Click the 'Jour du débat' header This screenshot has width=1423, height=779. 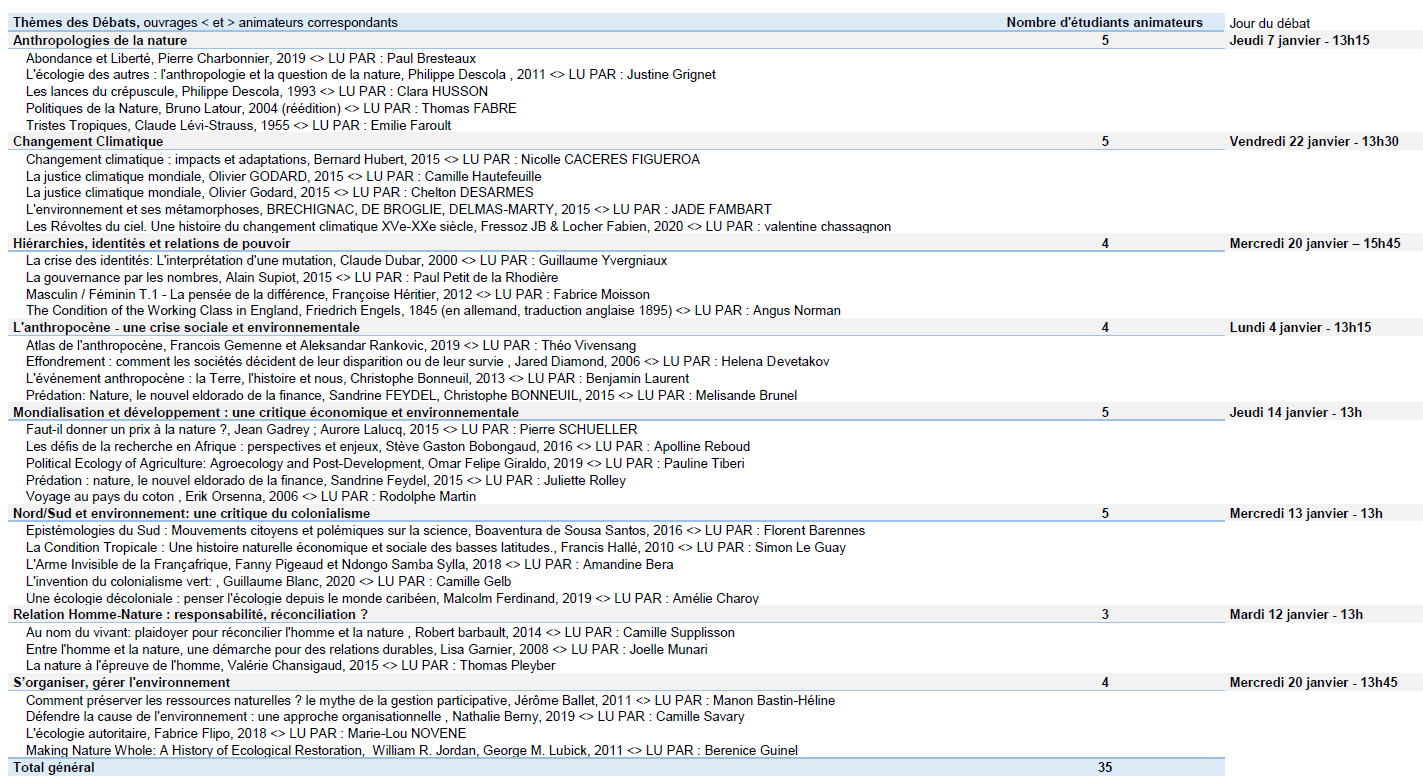coord(1269,23)
